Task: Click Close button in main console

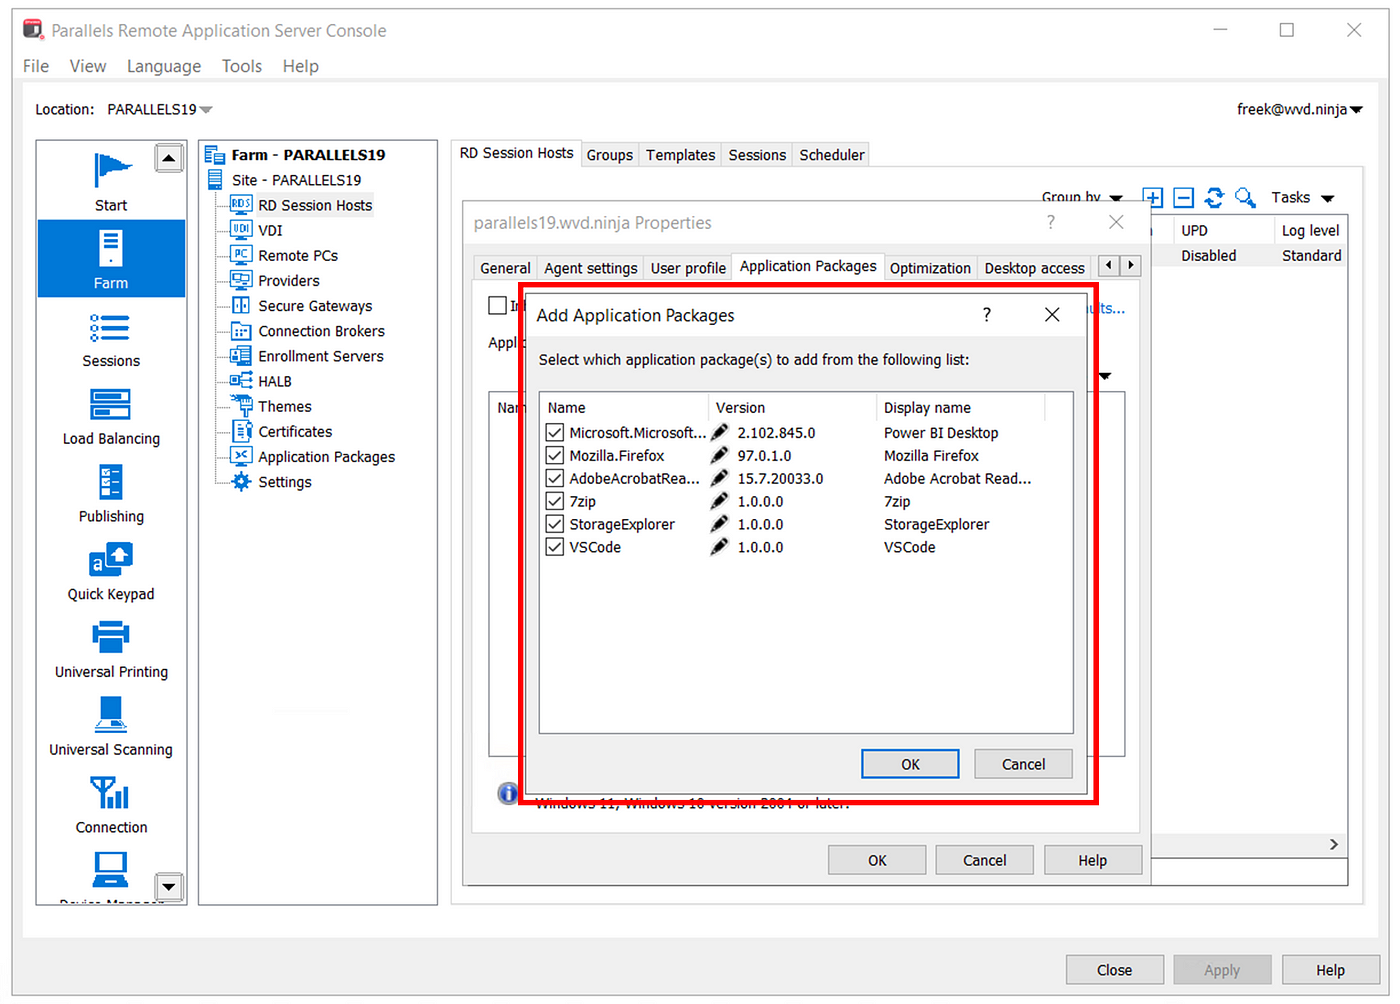Action: coord(1114,970)
